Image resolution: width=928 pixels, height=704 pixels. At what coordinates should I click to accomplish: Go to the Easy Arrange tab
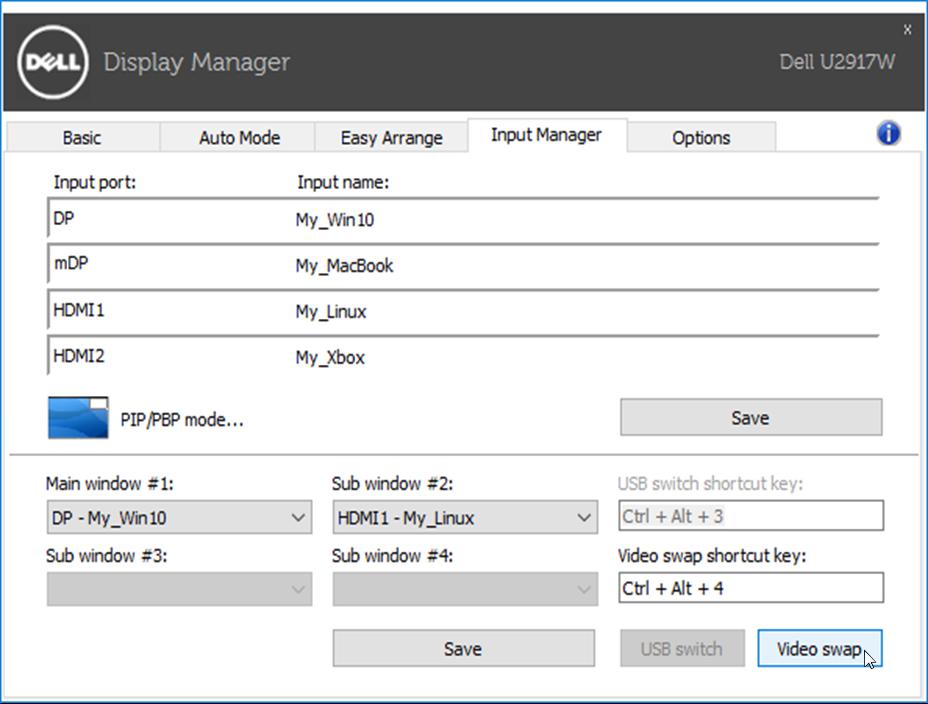391,138
